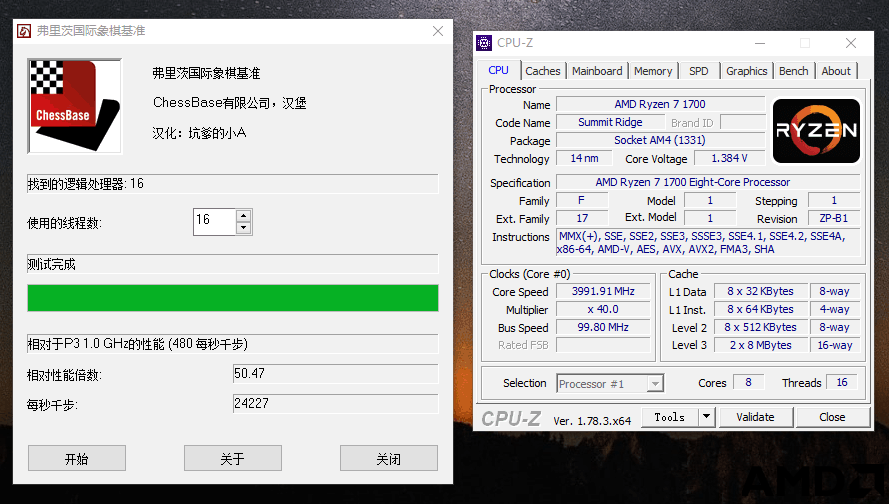889x504 pixels.
Task: Click the CPU-Z title bar app icon
Action: 484,43
